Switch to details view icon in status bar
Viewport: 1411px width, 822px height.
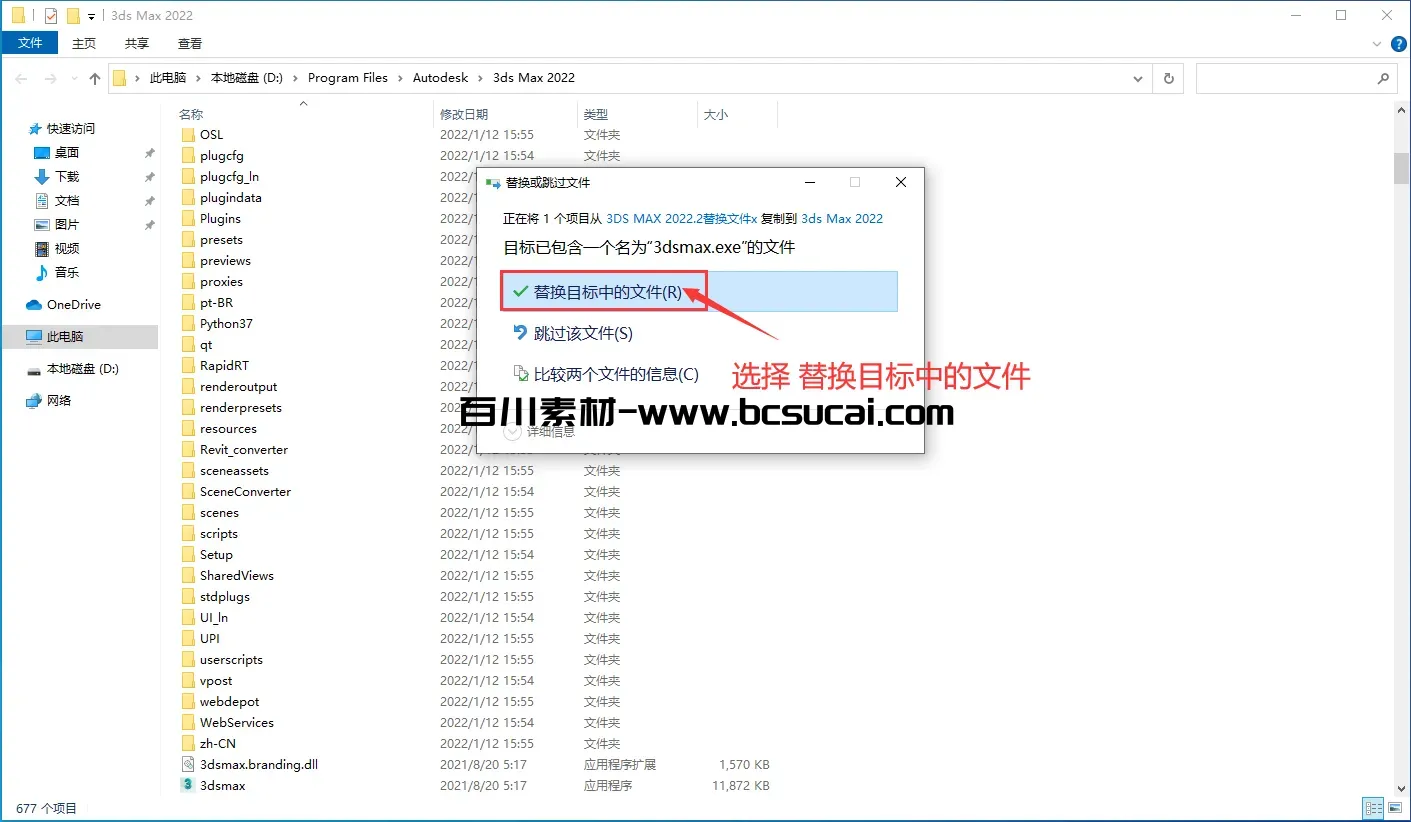(1373, 808)
